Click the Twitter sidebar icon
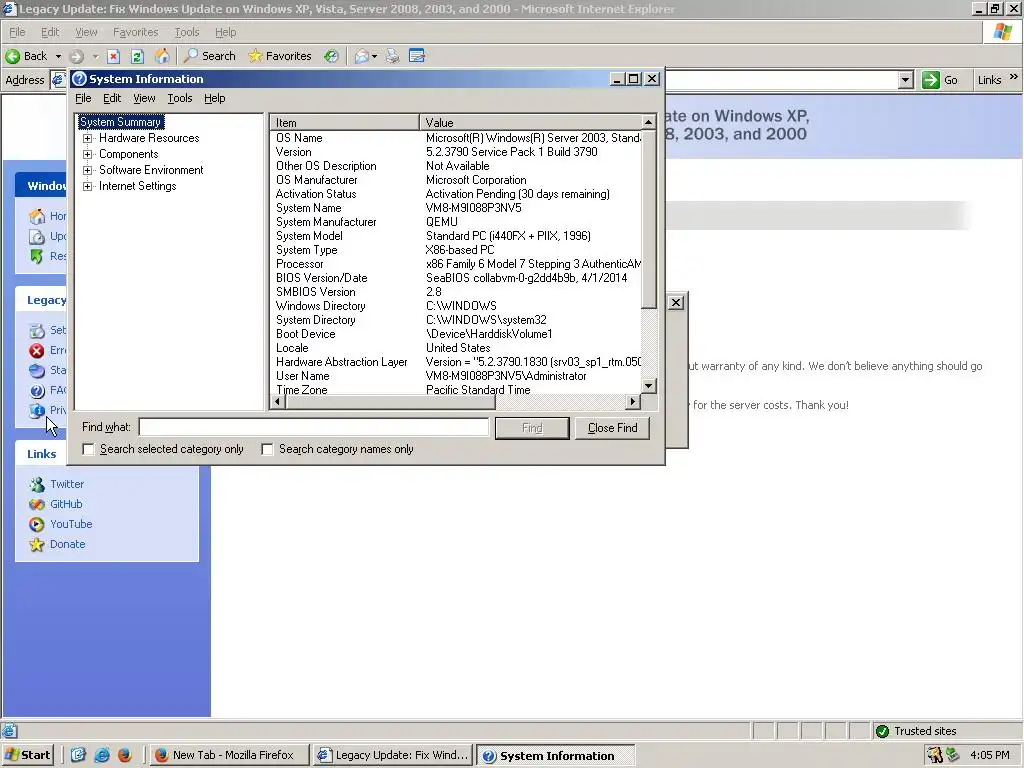The width and height of the screenshot is (1024, 768). (37, 485)
